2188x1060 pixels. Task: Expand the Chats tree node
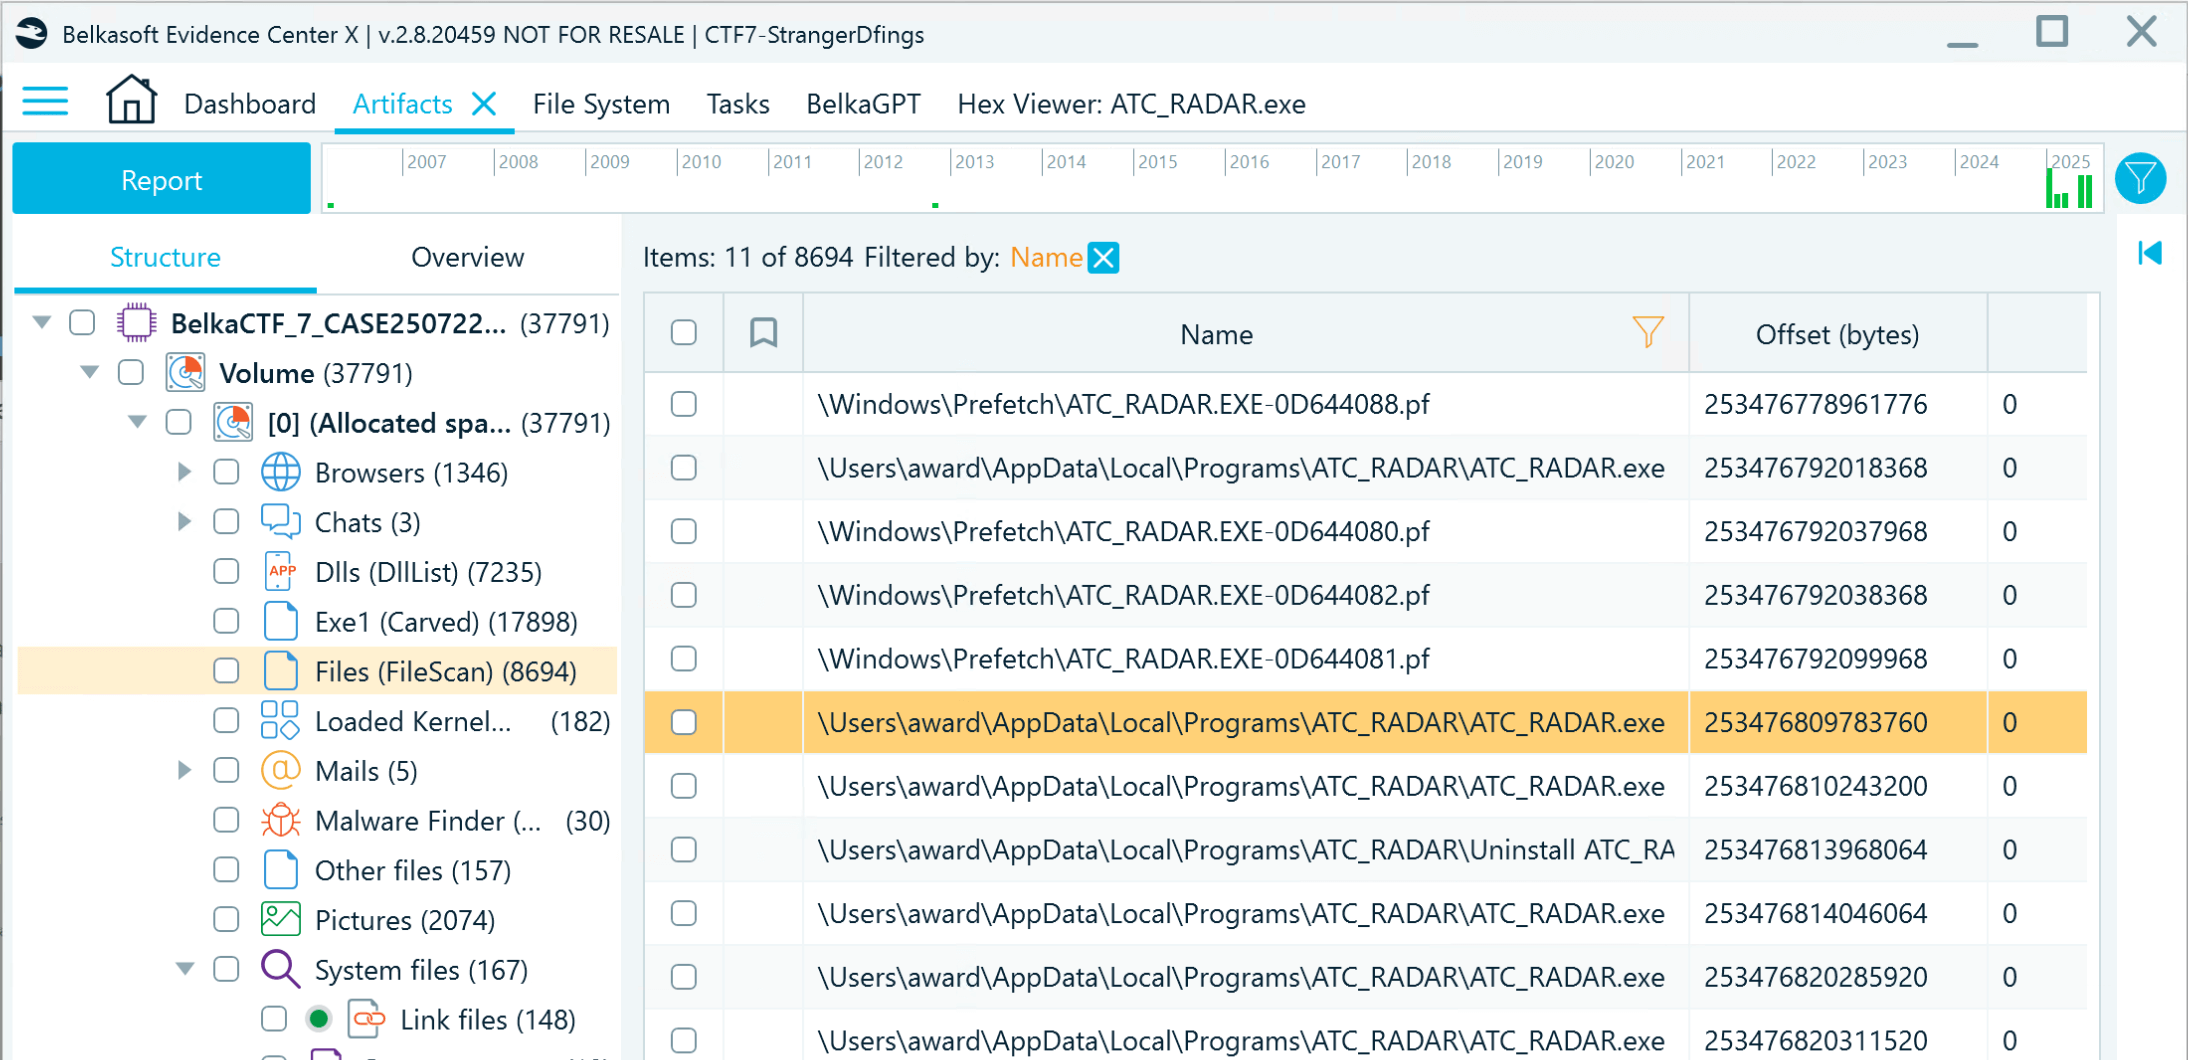click(184, 521)
